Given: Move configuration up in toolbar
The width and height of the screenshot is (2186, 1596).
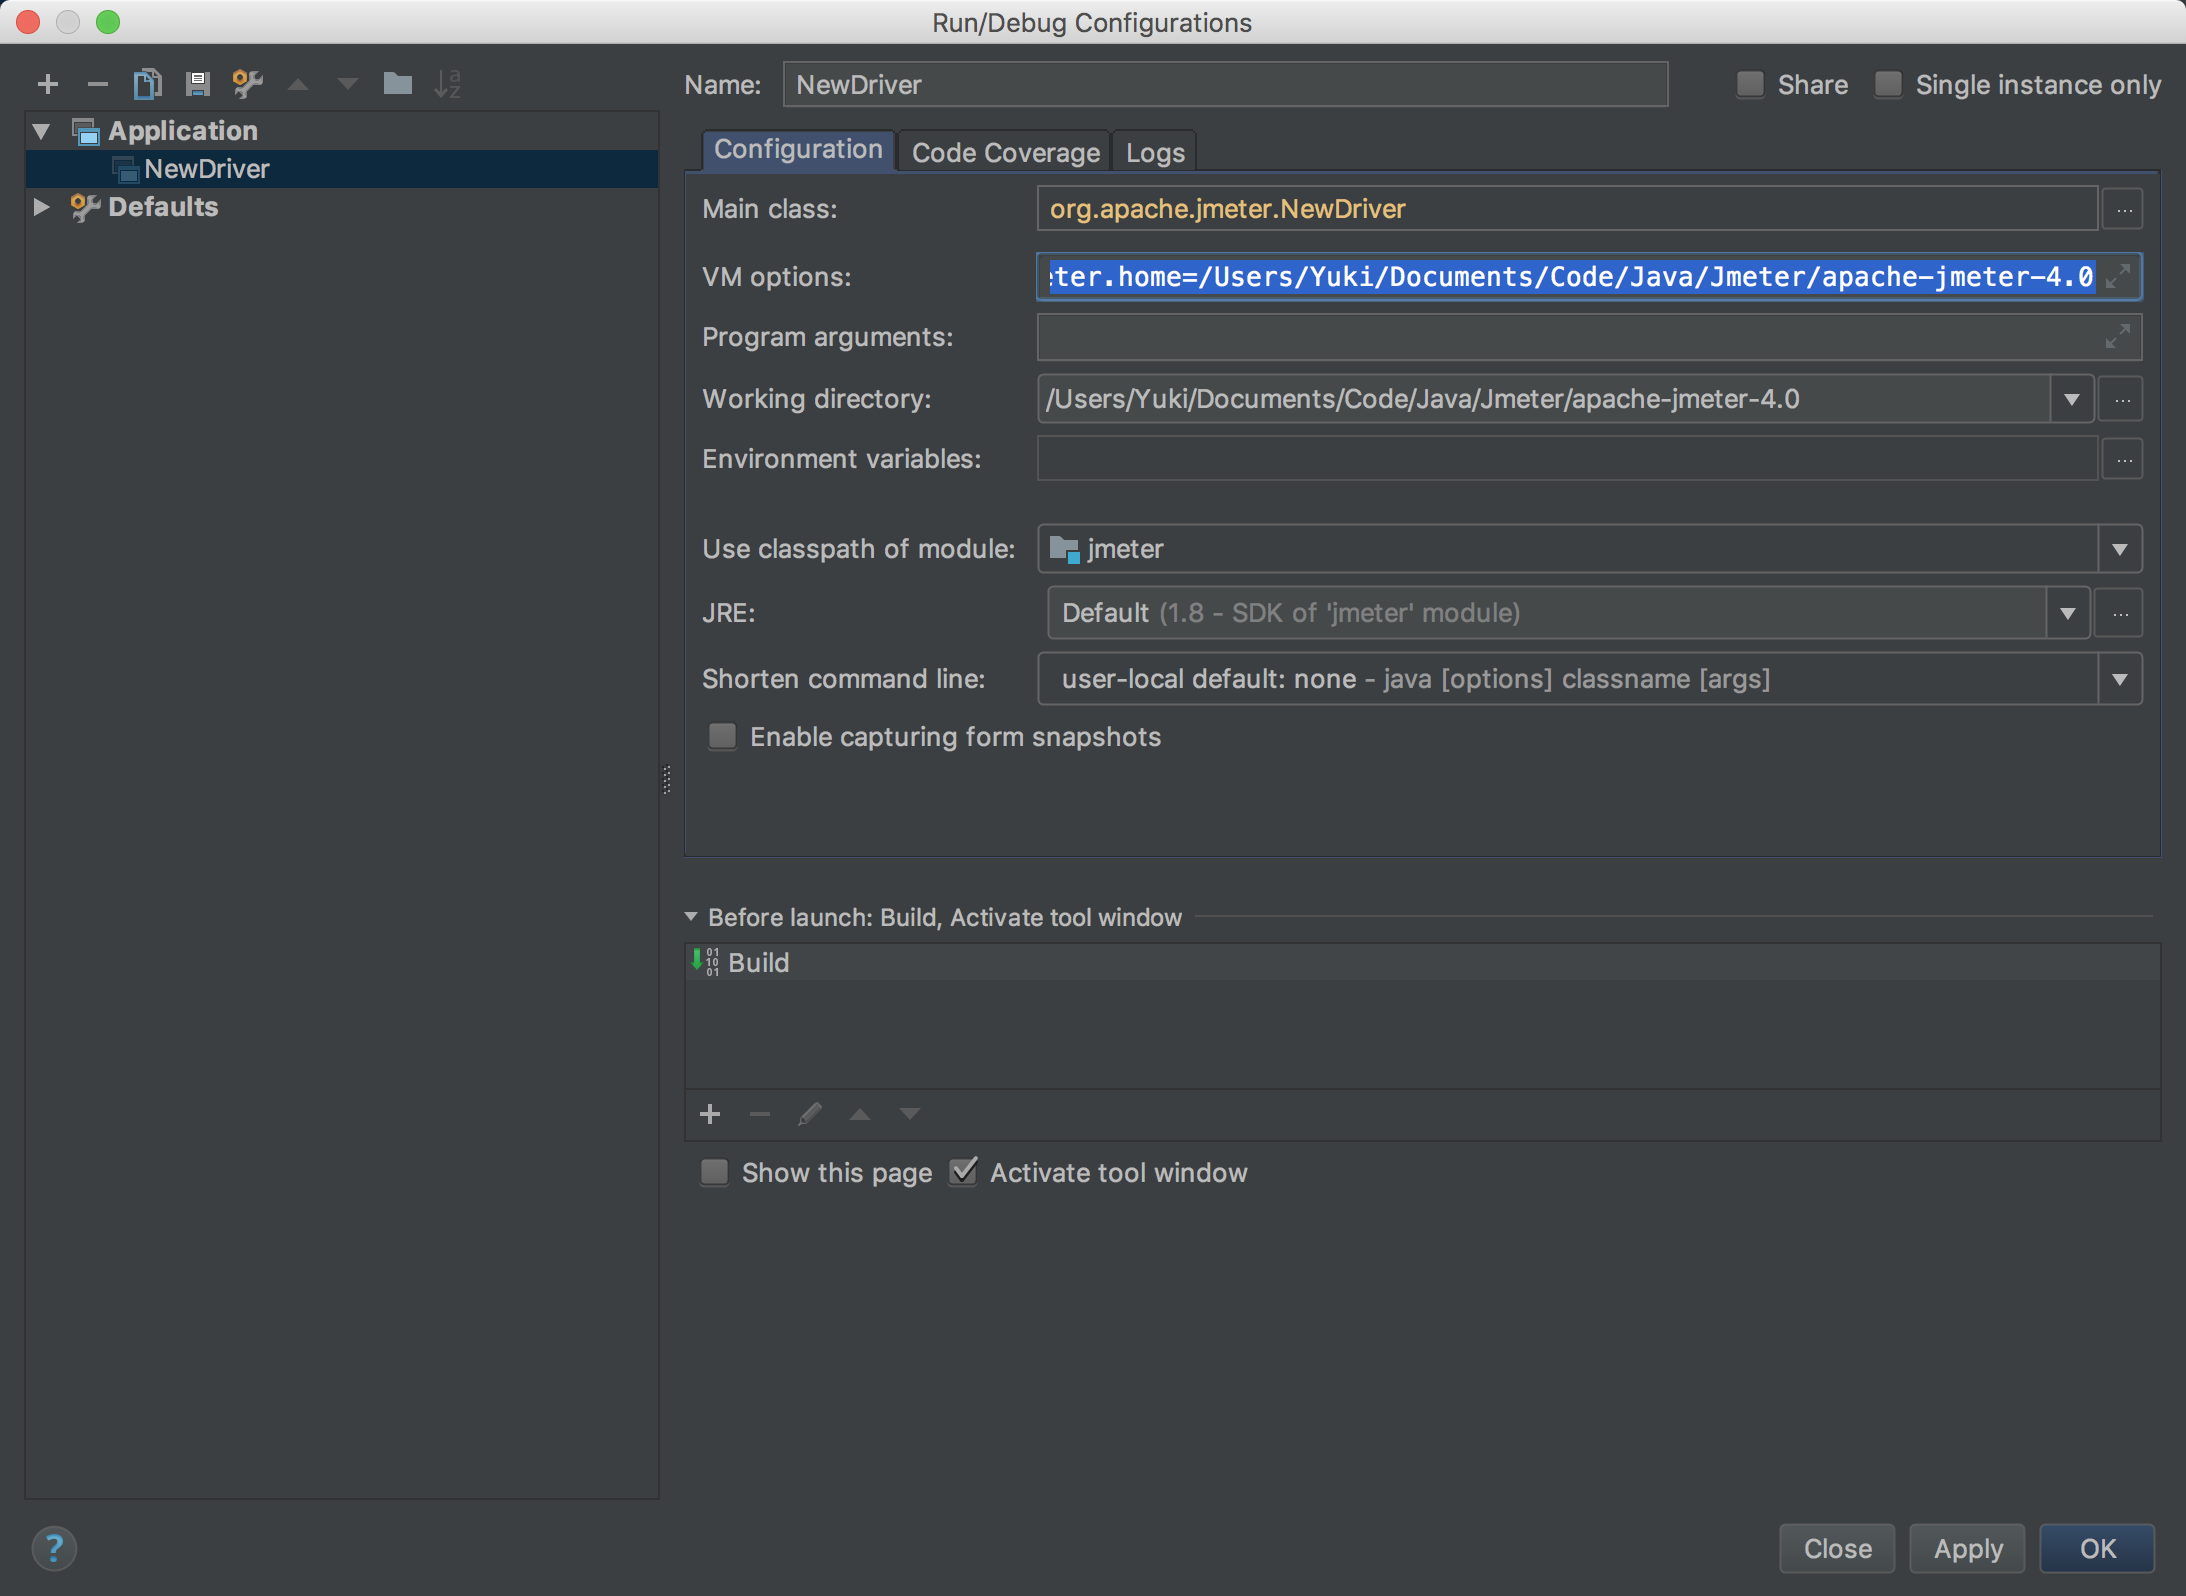Looking at the screenshot, I should tap(297, 85).
